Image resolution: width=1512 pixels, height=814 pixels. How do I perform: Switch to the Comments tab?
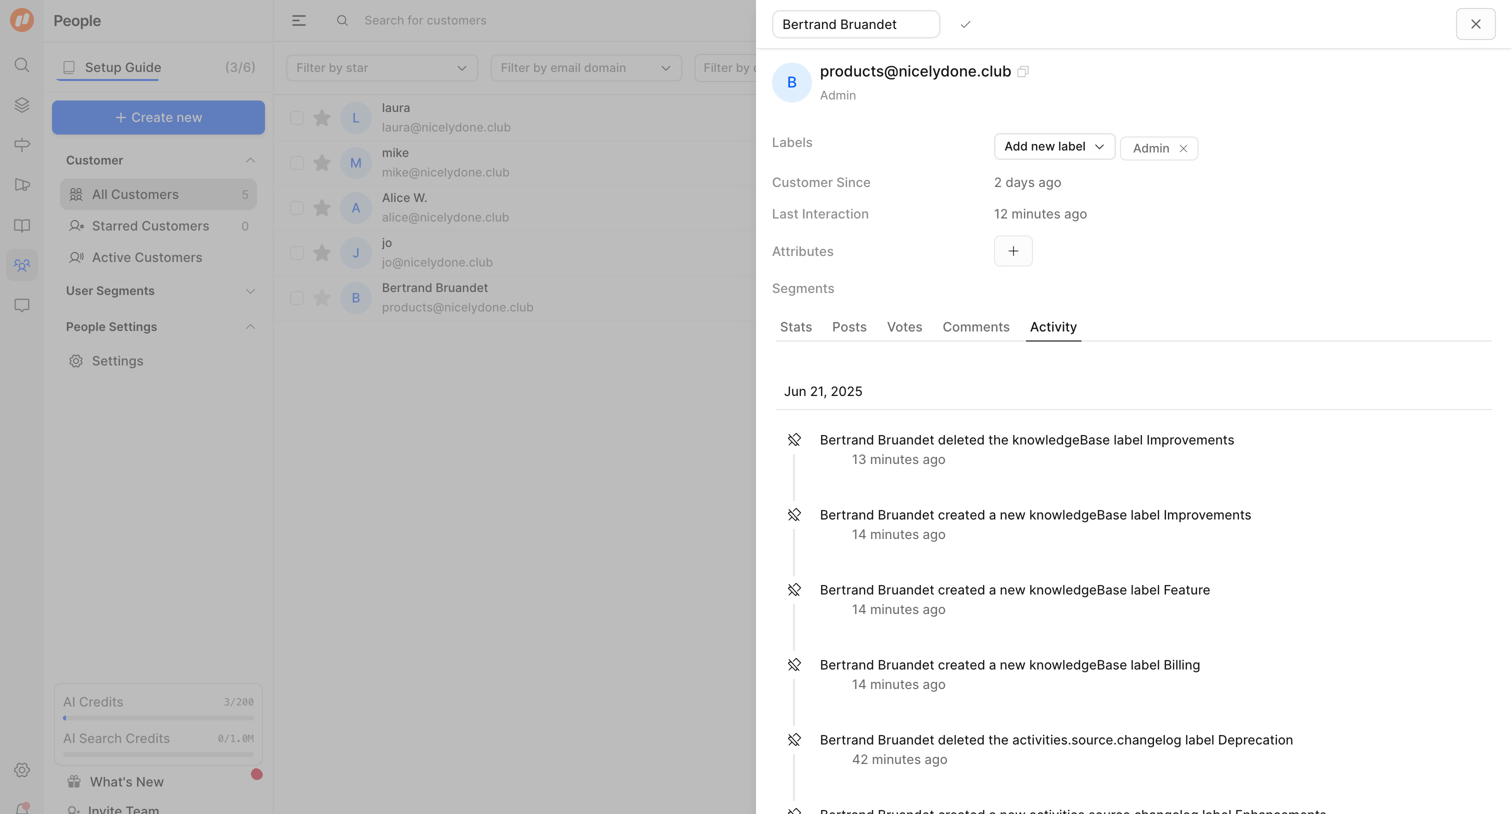pos(976,327)
